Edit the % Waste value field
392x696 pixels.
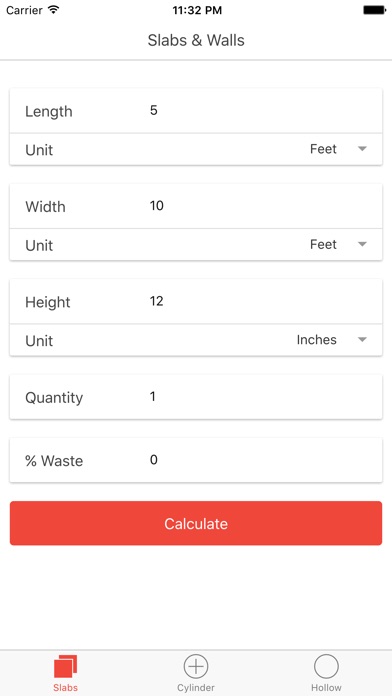(x=262, y=460)
